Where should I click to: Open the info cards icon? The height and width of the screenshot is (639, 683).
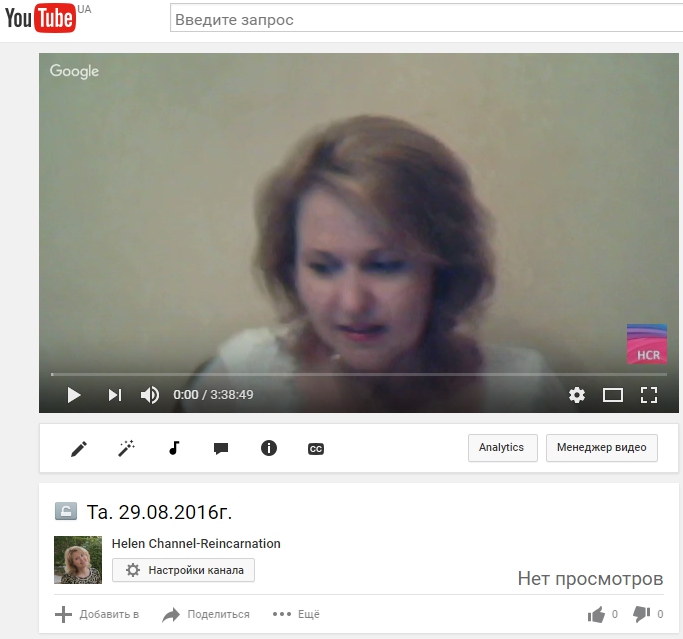pyautogui.click(x=268, y=449)
